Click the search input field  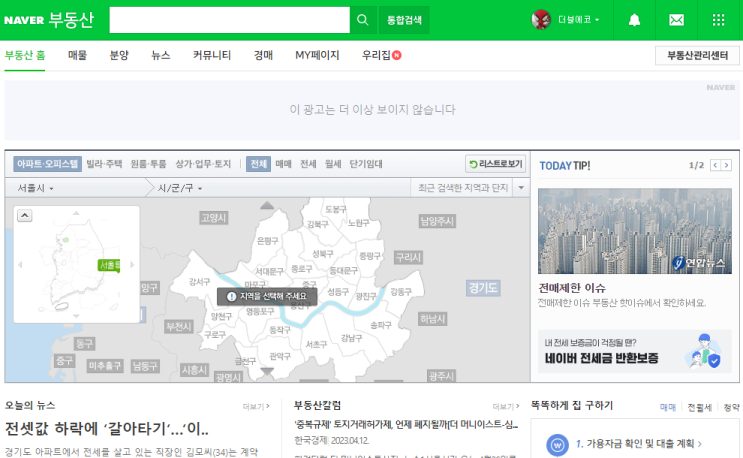[229, 20]
